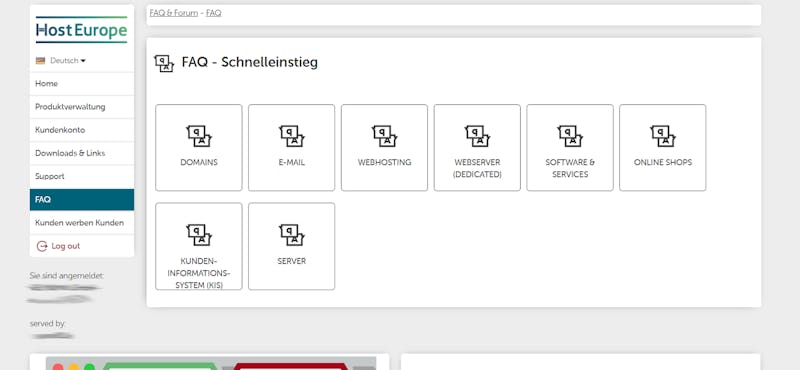800x370 pixels.
Task: Click the Support sidebar item
Action: click(82, 177)
